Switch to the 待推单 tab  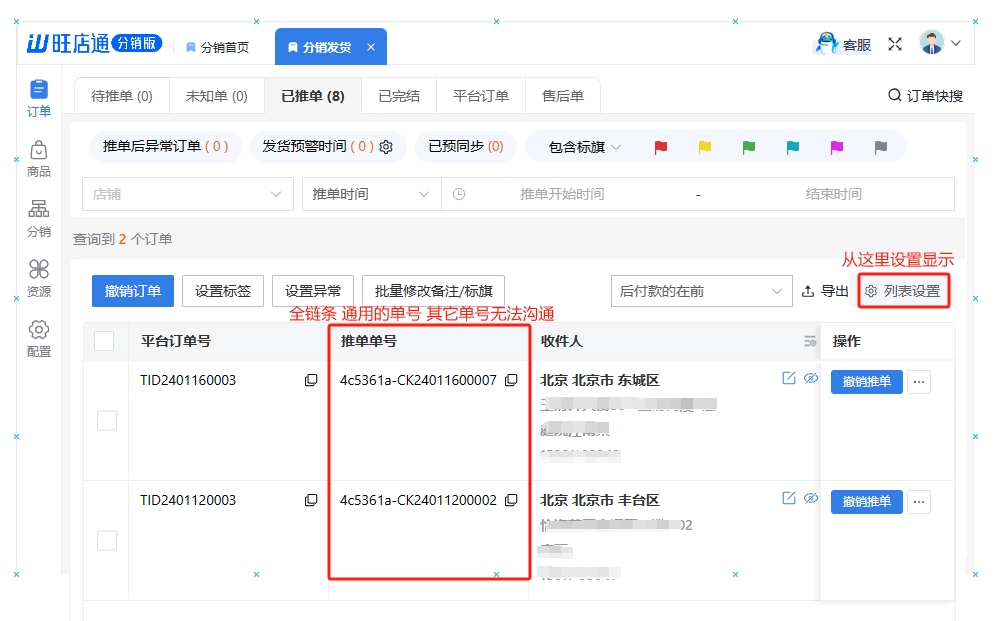click(121, 97)
